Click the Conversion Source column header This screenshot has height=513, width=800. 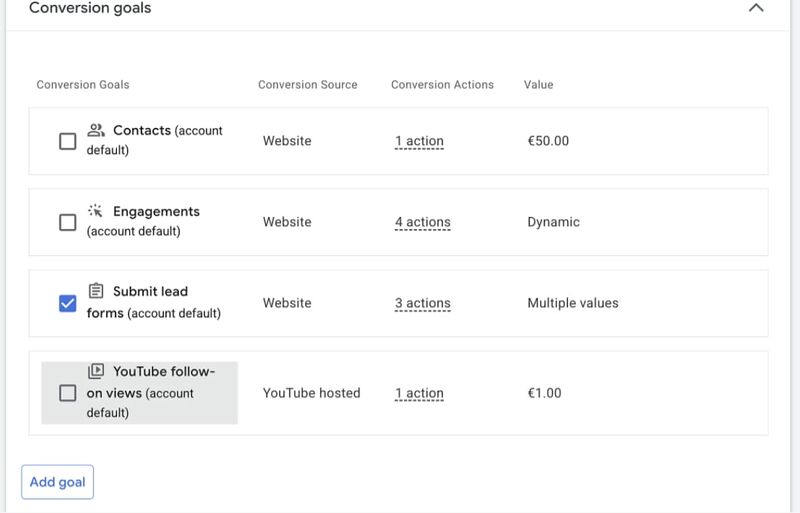(x=308, y=85)
